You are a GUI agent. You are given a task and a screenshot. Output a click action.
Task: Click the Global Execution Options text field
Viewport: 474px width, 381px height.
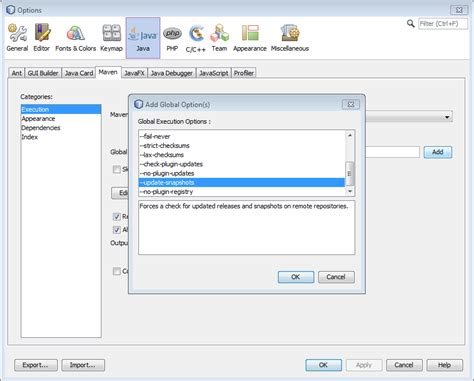click(392, 152)
